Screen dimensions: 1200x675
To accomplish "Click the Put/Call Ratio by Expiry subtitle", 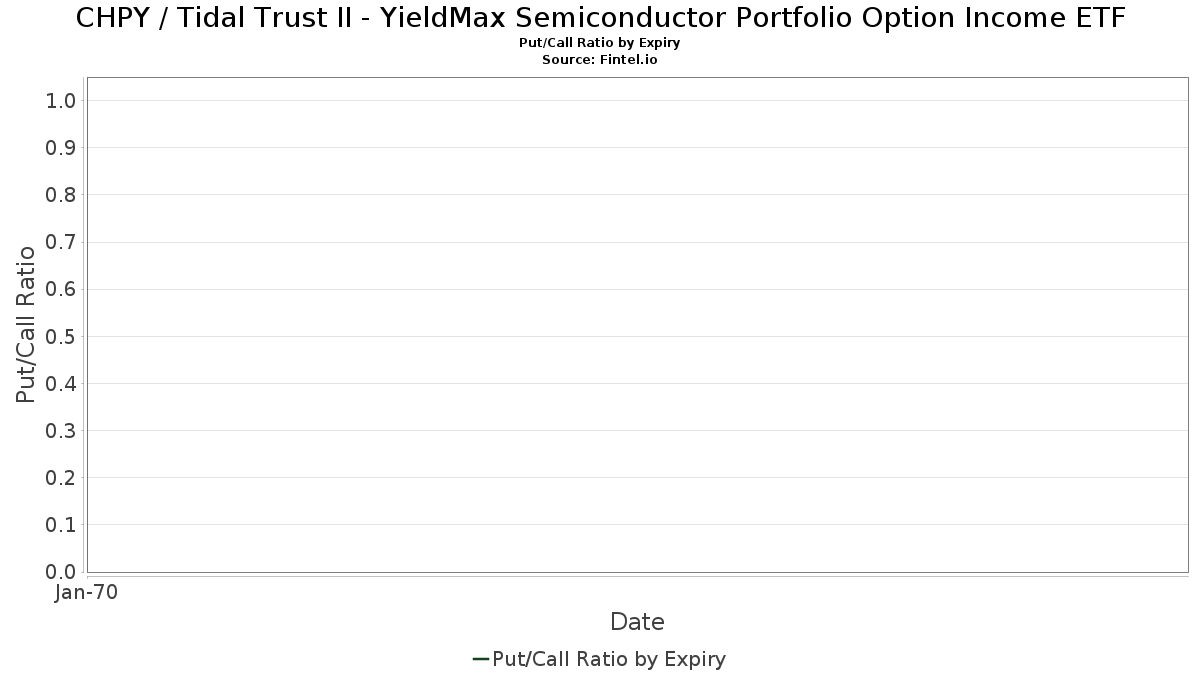I will click(x=600, y=43).
